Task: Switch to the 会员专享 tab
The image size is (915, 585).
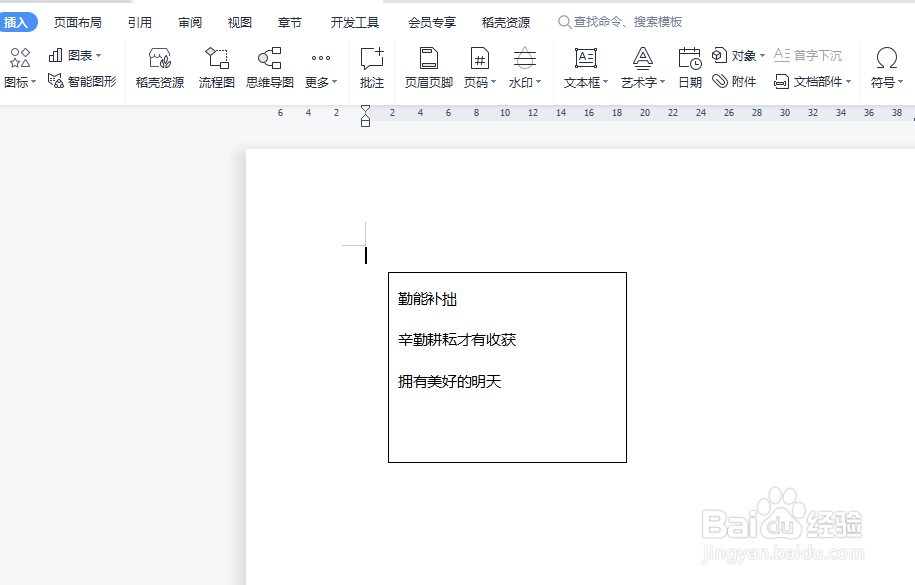Action: pyautogui.click(x=432, y=22)
